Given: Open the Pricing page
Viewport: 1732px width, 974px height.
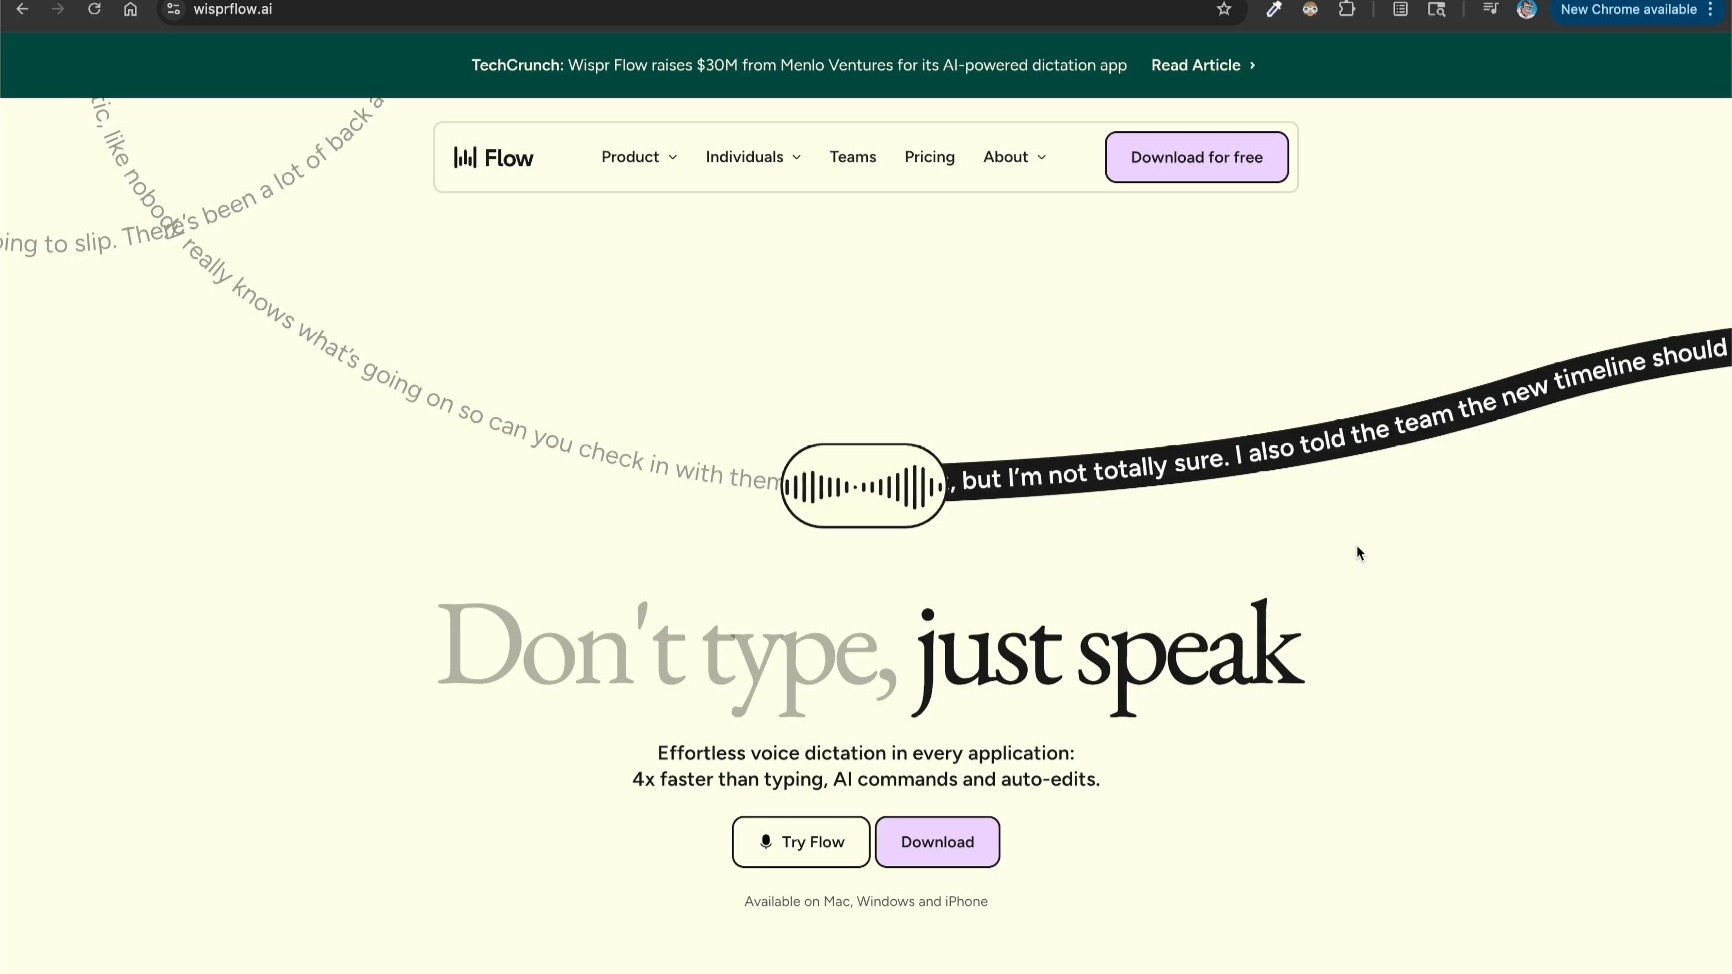Looking at the screenshot, I should click(930, 157).
